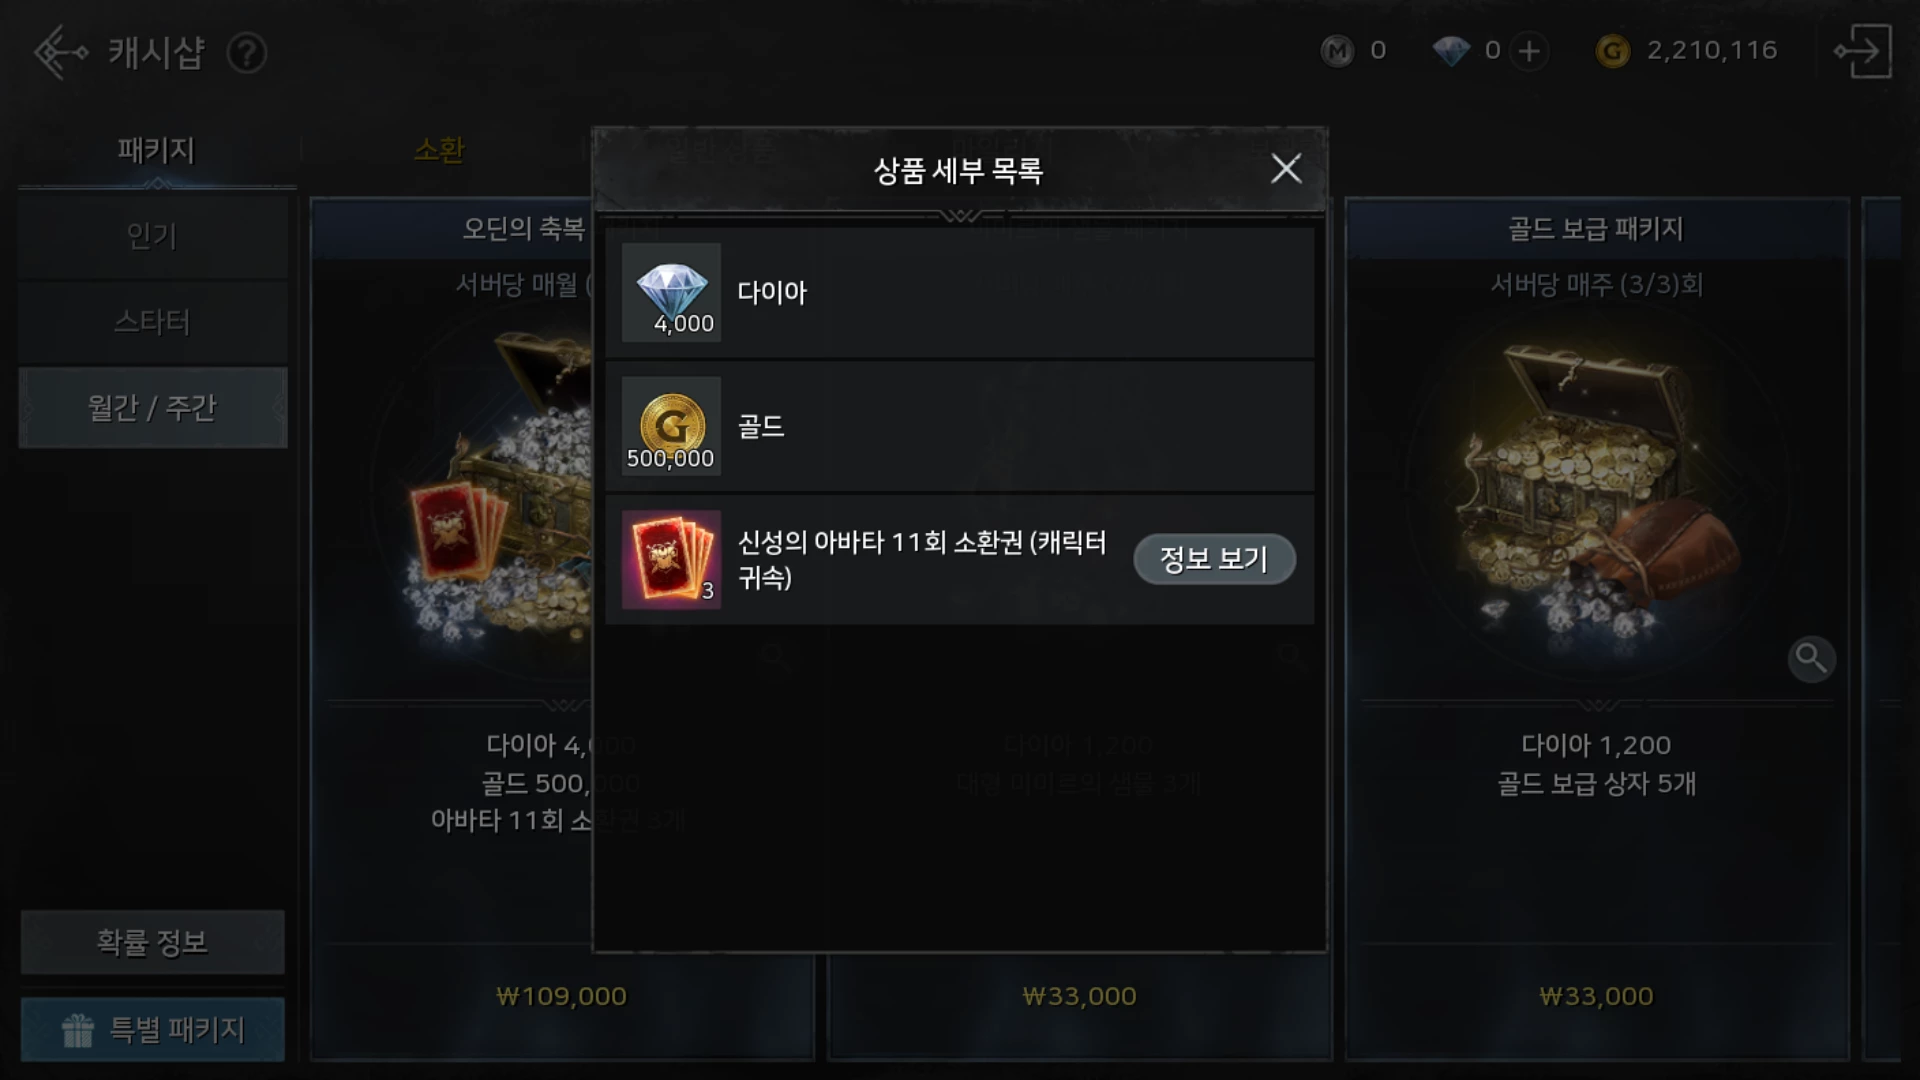Click the 골드 500,000 coin icon

pyautogui.click(x=671, y=426)
